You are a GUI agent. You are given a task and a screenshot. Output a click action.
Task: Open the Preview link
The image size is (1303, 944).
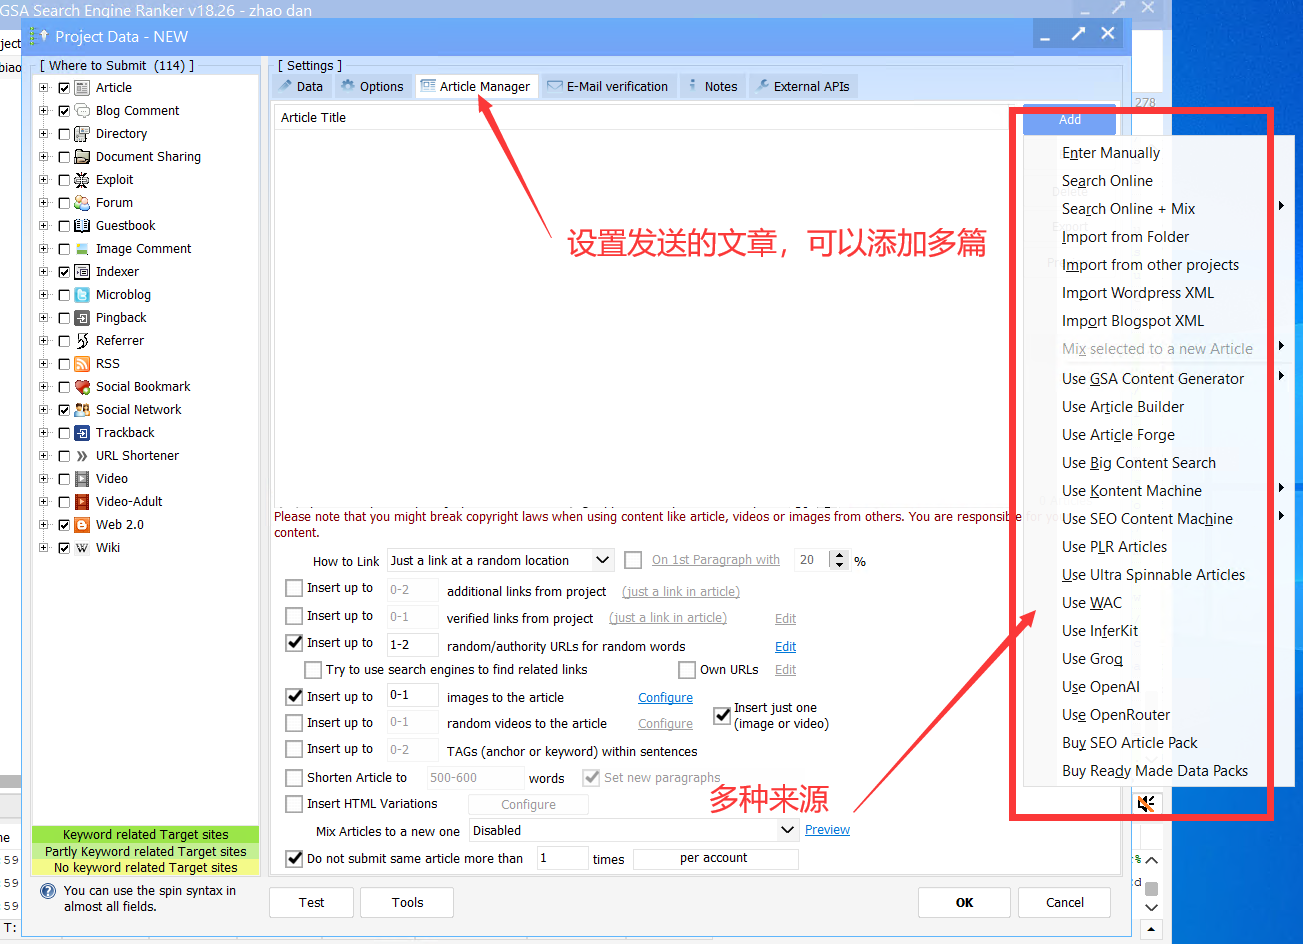click(x=827, y=829)
